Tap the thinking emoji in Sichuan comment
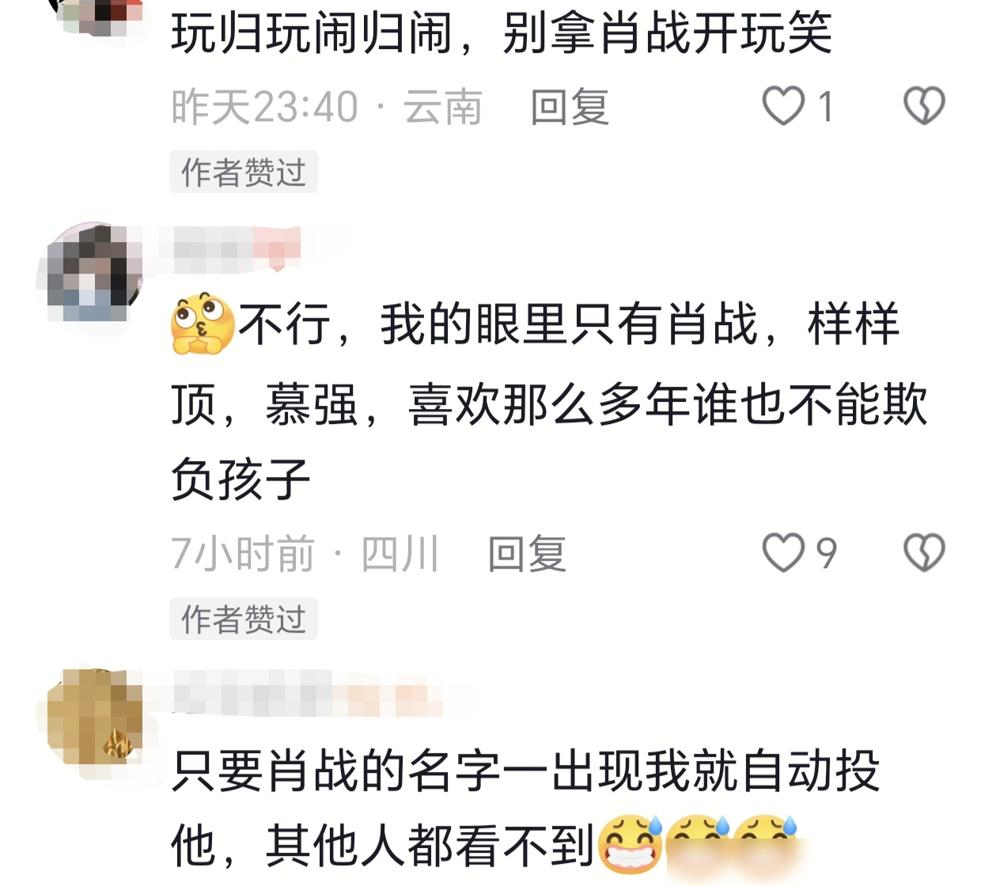Screen dimensions: 1000x886 (203, 324)
